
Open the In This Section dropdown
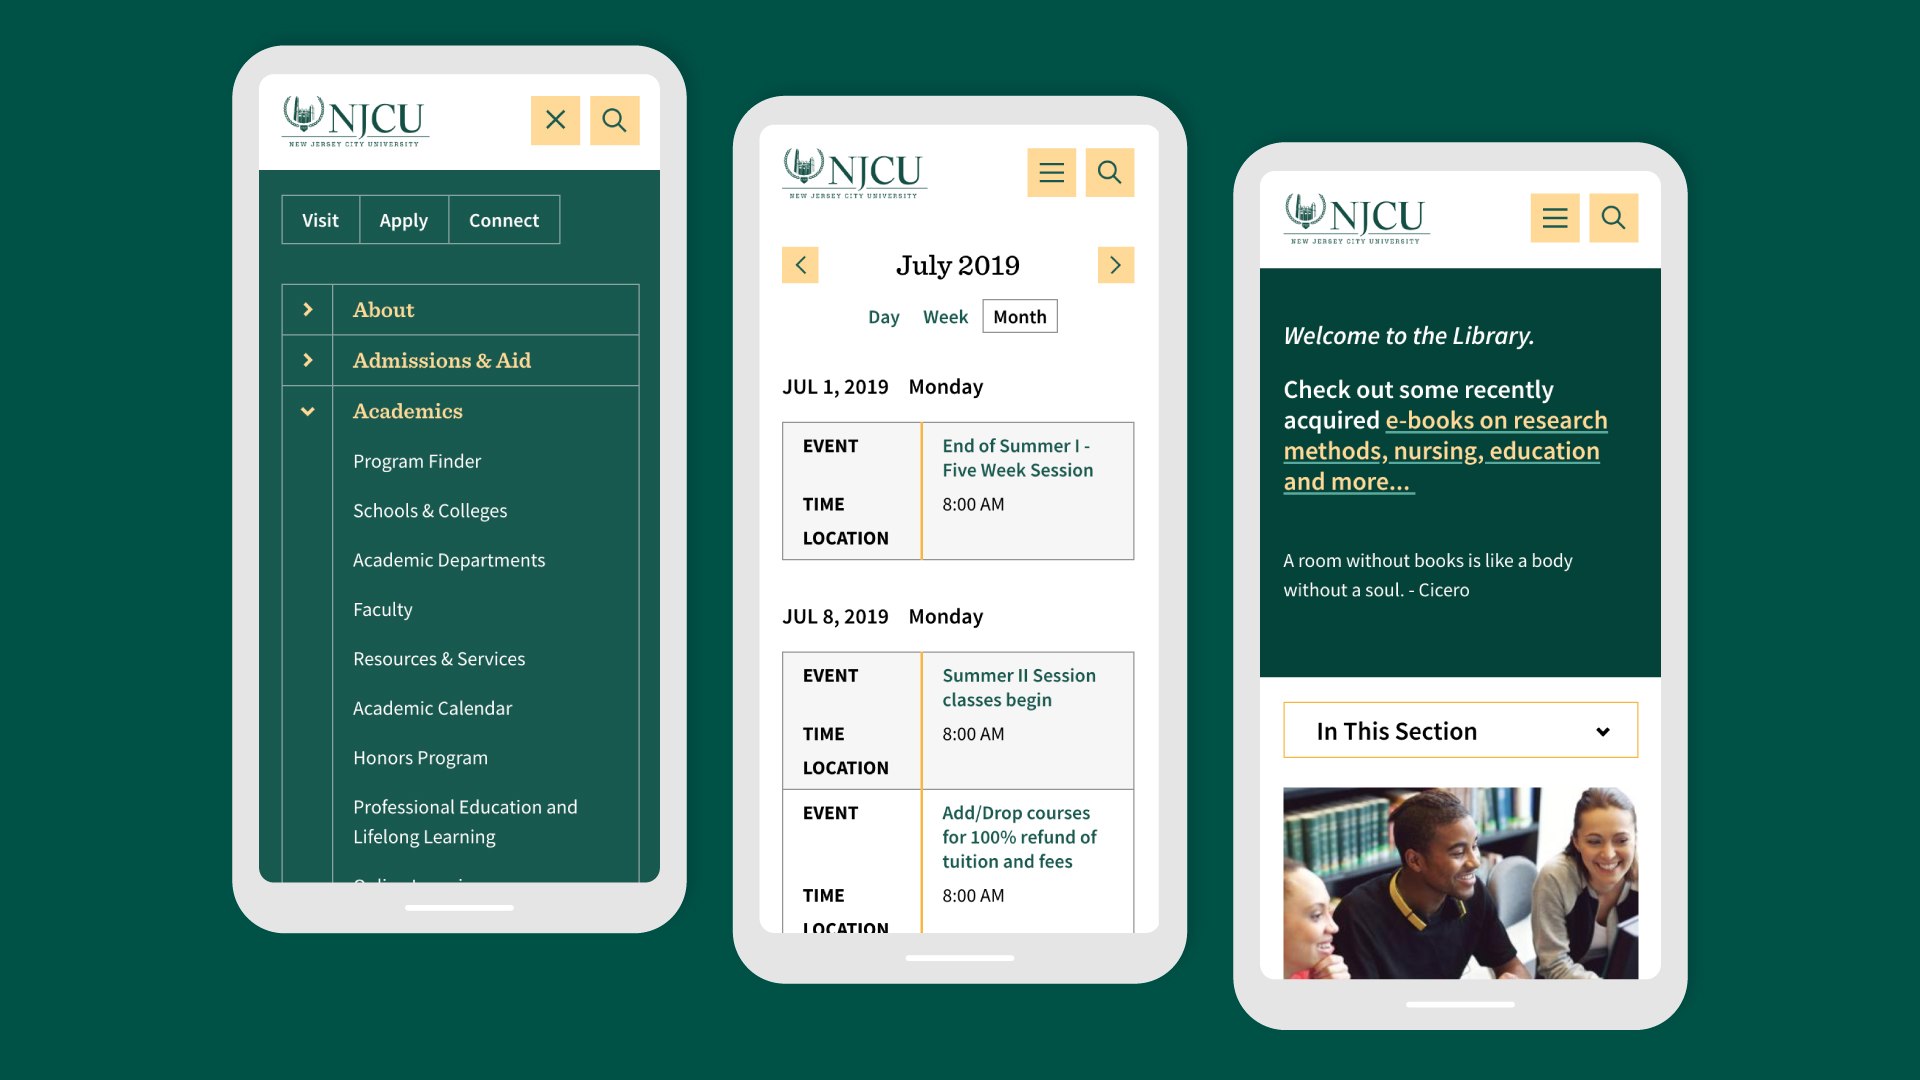point(1460,731)
